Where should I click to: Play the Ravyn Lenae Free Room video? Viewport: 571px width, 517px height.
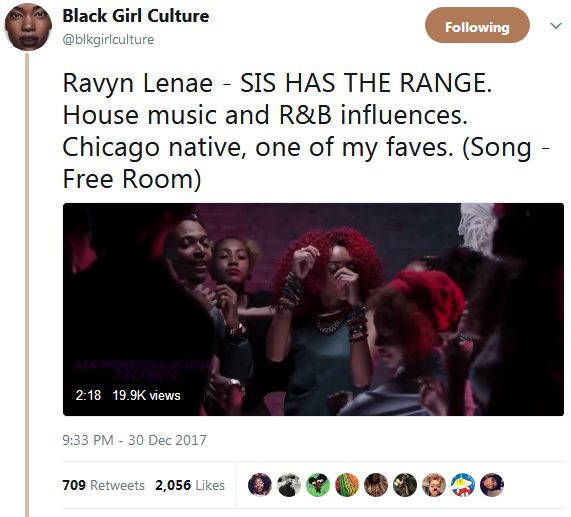coord(313,309)
